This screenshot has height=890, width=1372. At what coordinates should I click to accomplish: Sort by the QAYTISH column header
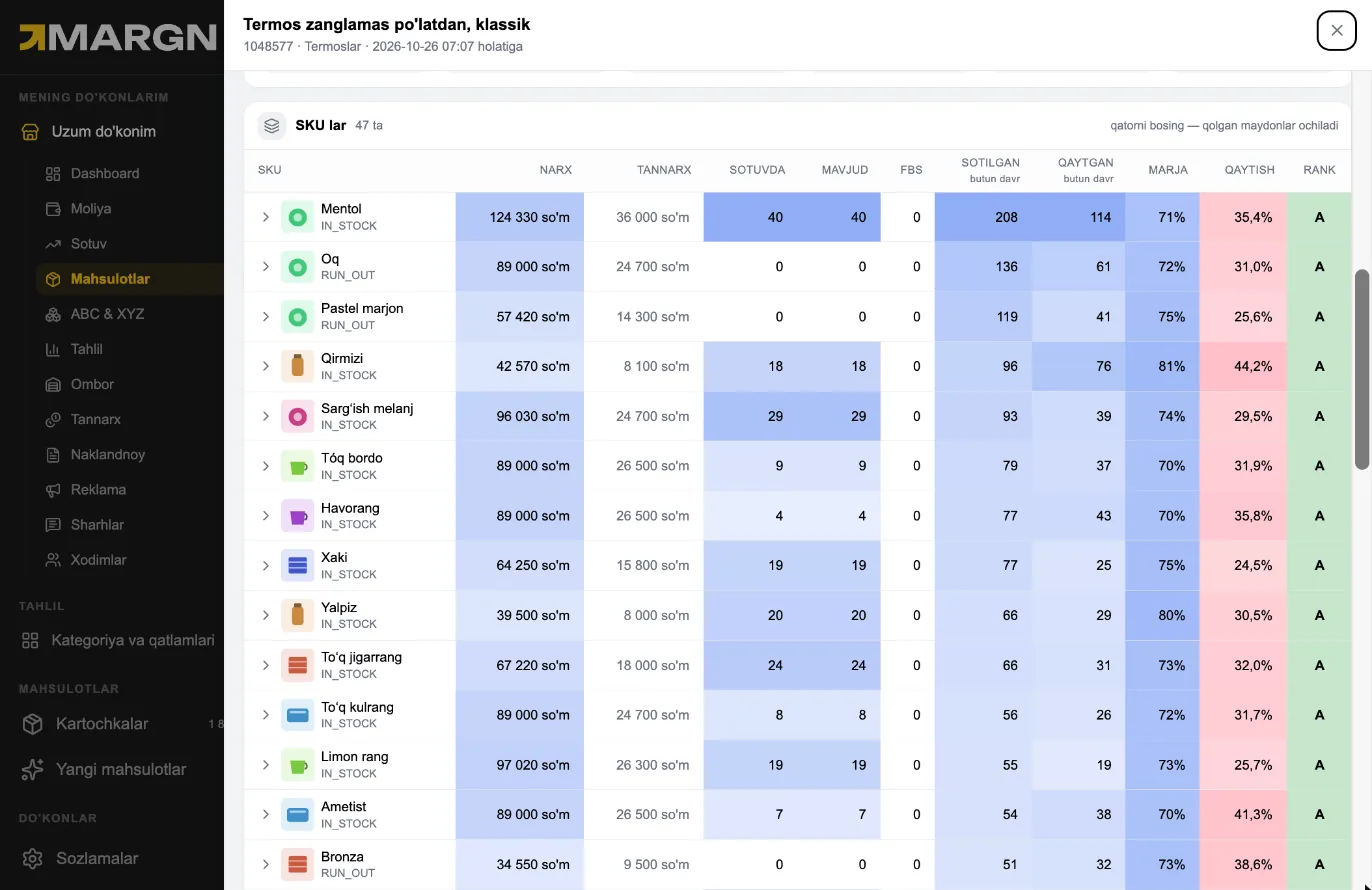(1250, 170)
